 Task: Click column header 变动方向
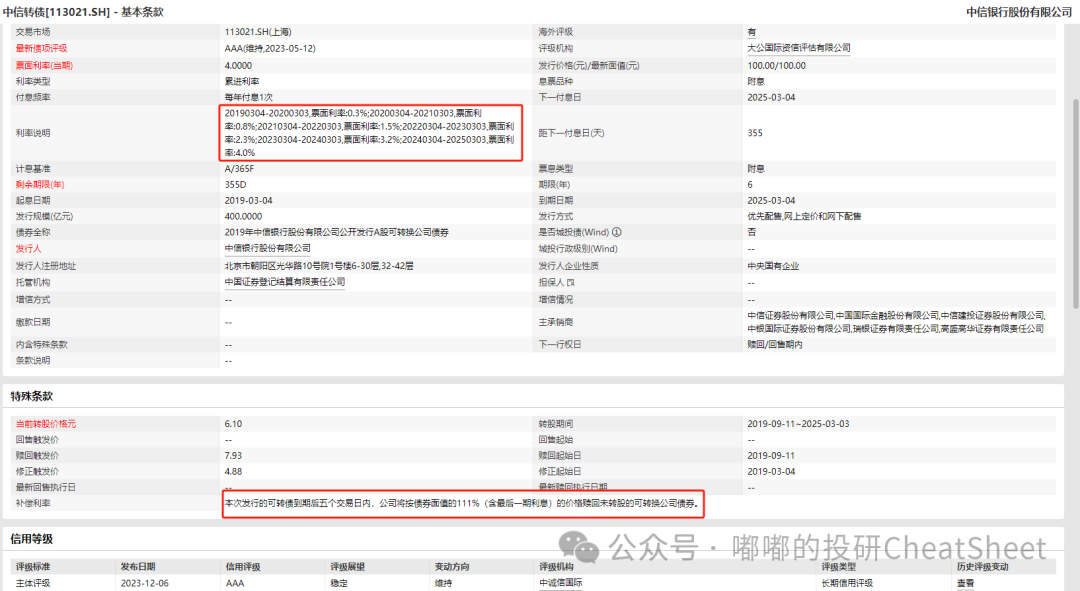452,567
